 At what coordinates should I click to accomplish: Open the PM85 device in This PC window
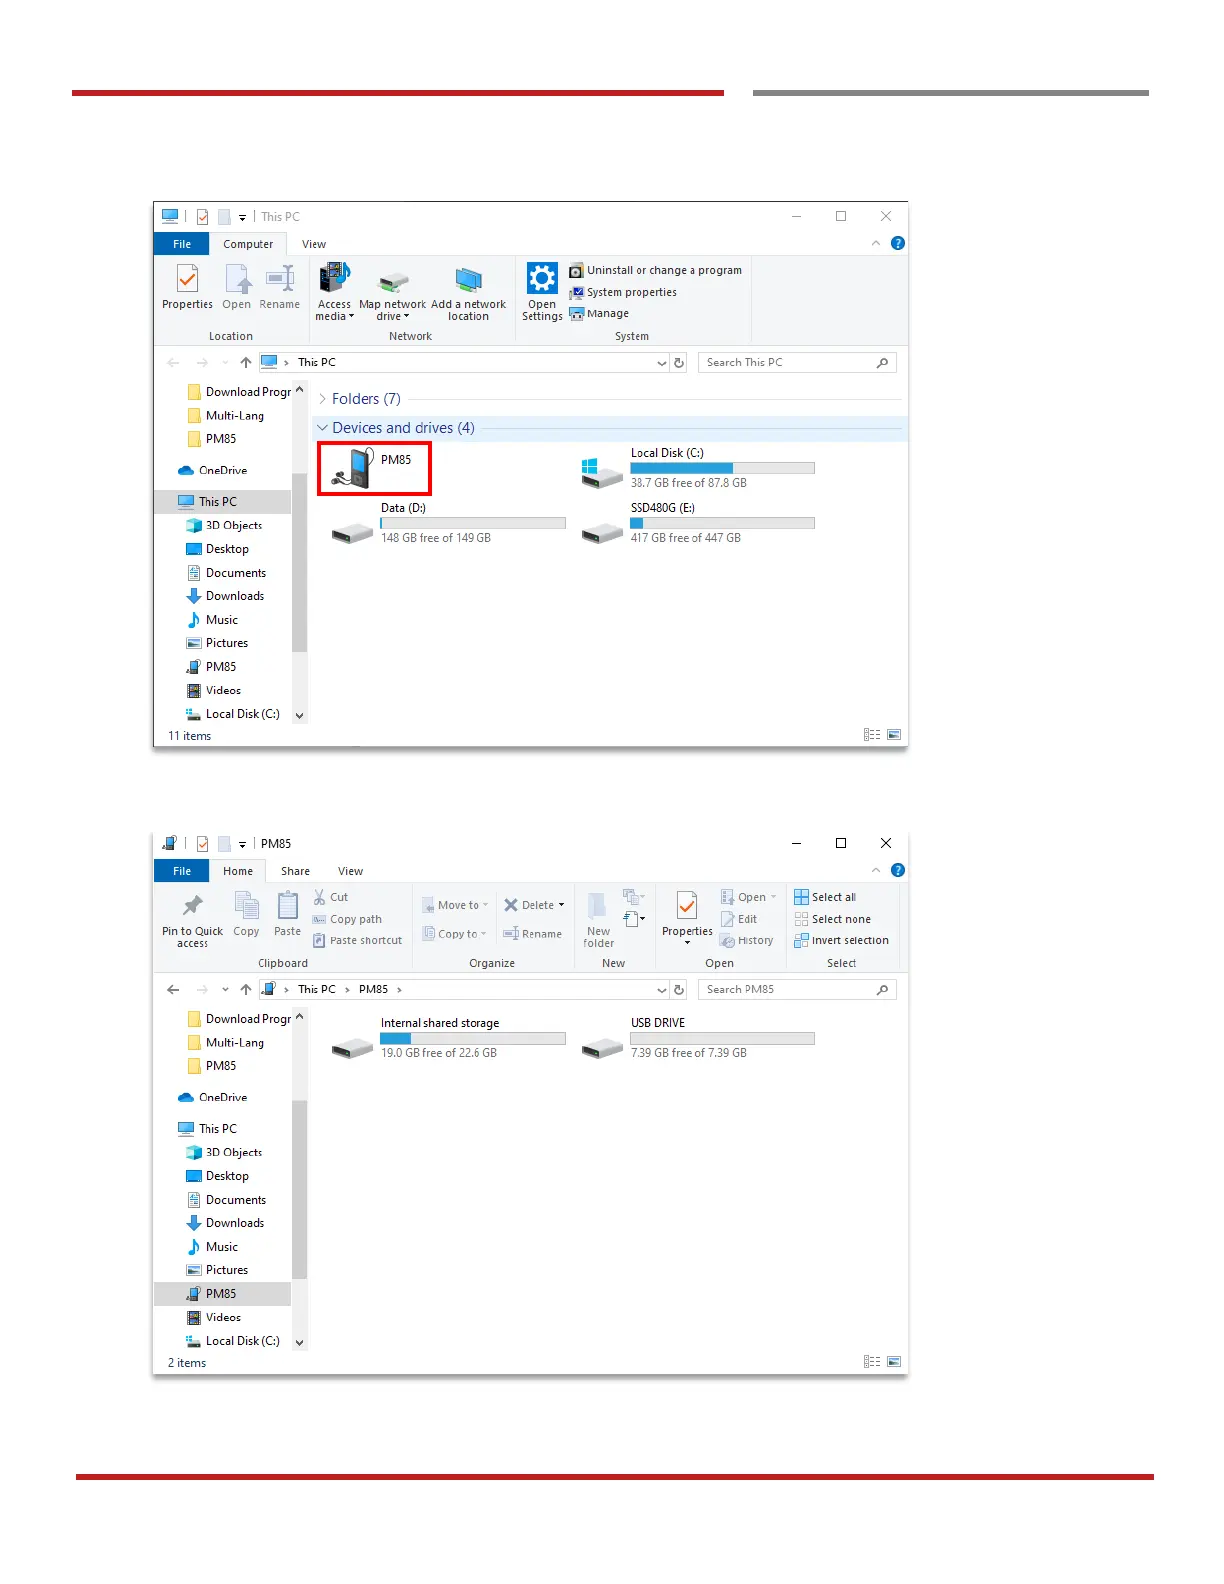374,469
